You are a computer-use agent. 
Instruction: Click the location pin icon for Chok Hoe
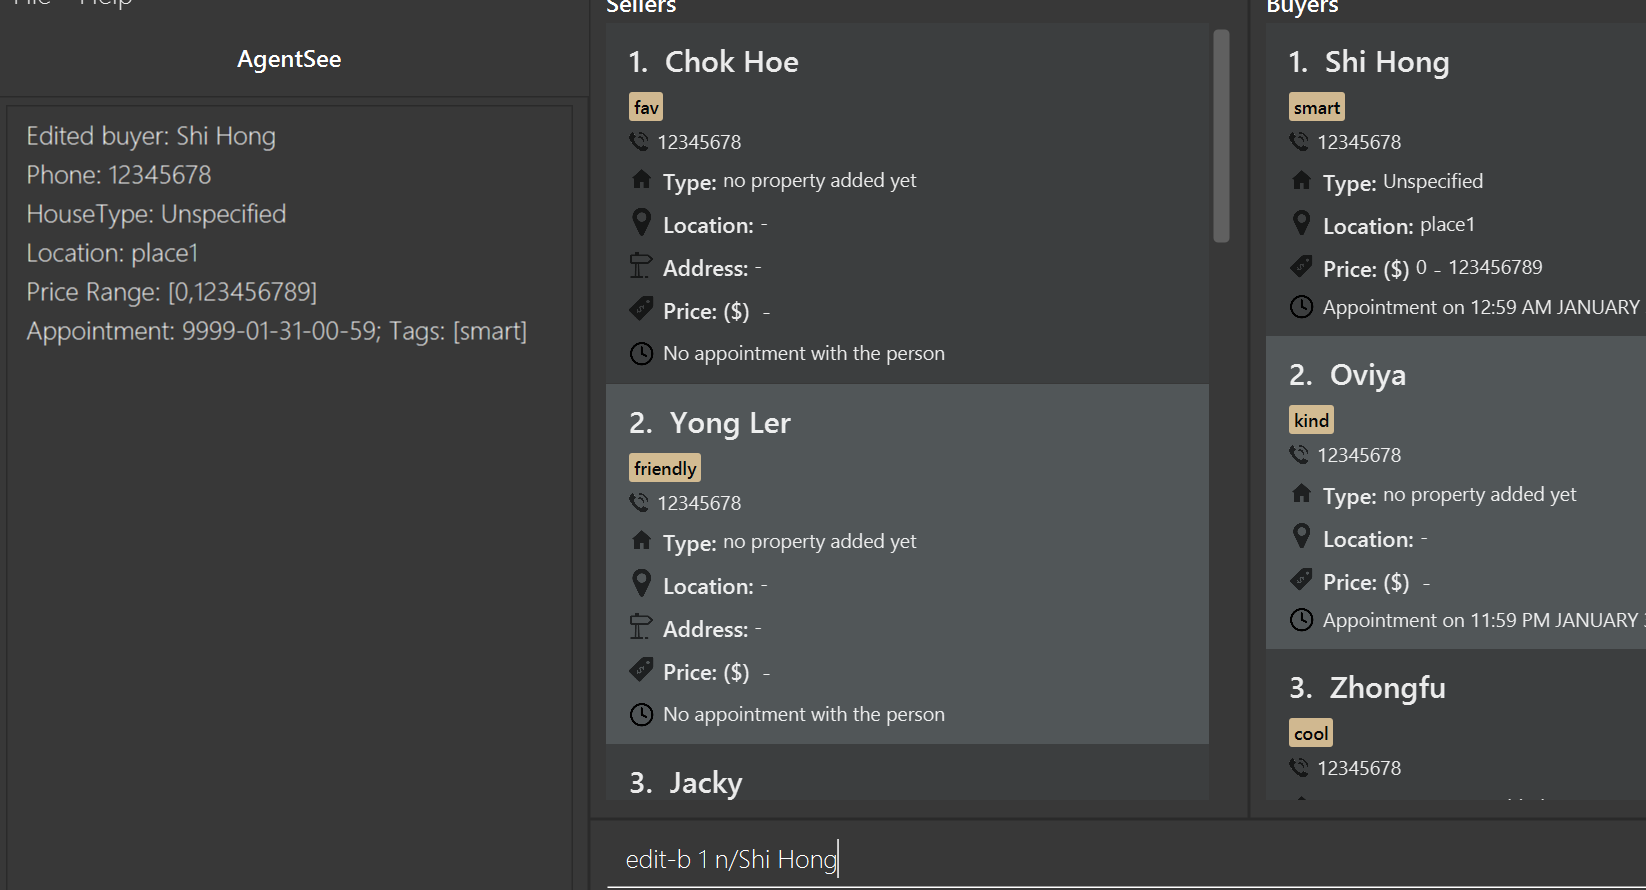coord(641,222)
